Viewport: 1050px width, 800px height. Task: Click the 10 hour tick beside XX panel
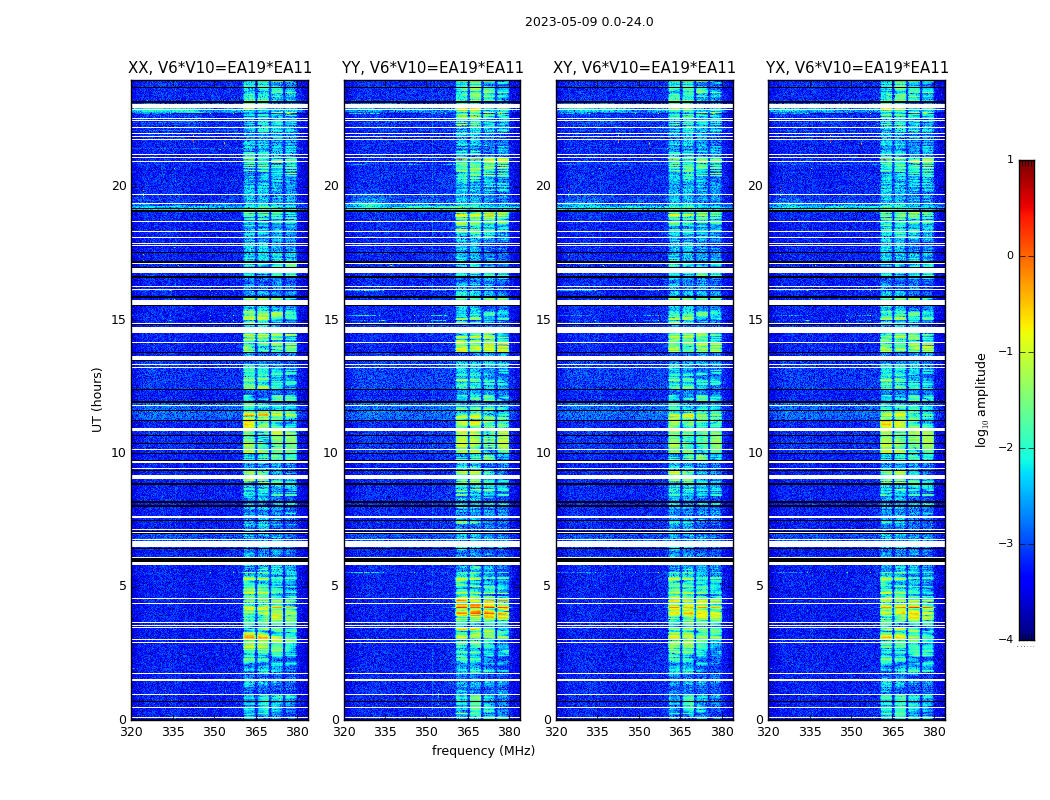[x=119, y=453]
